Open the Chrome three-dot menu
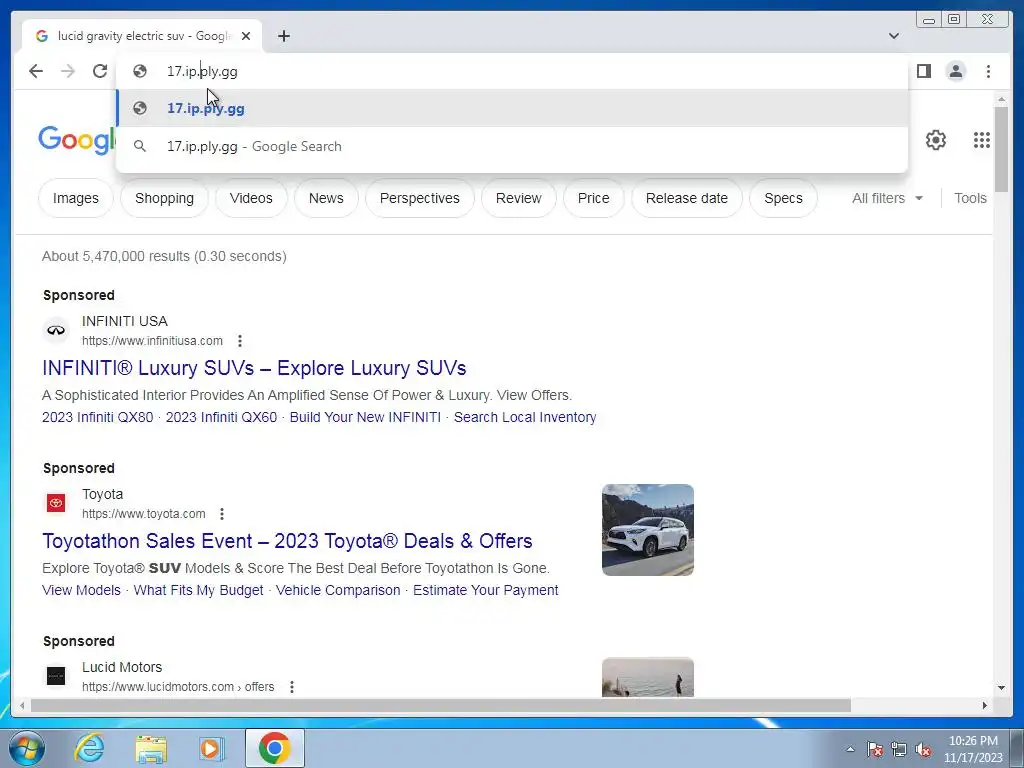Screen dimensions: 1024x768 [x=988, y=71]
